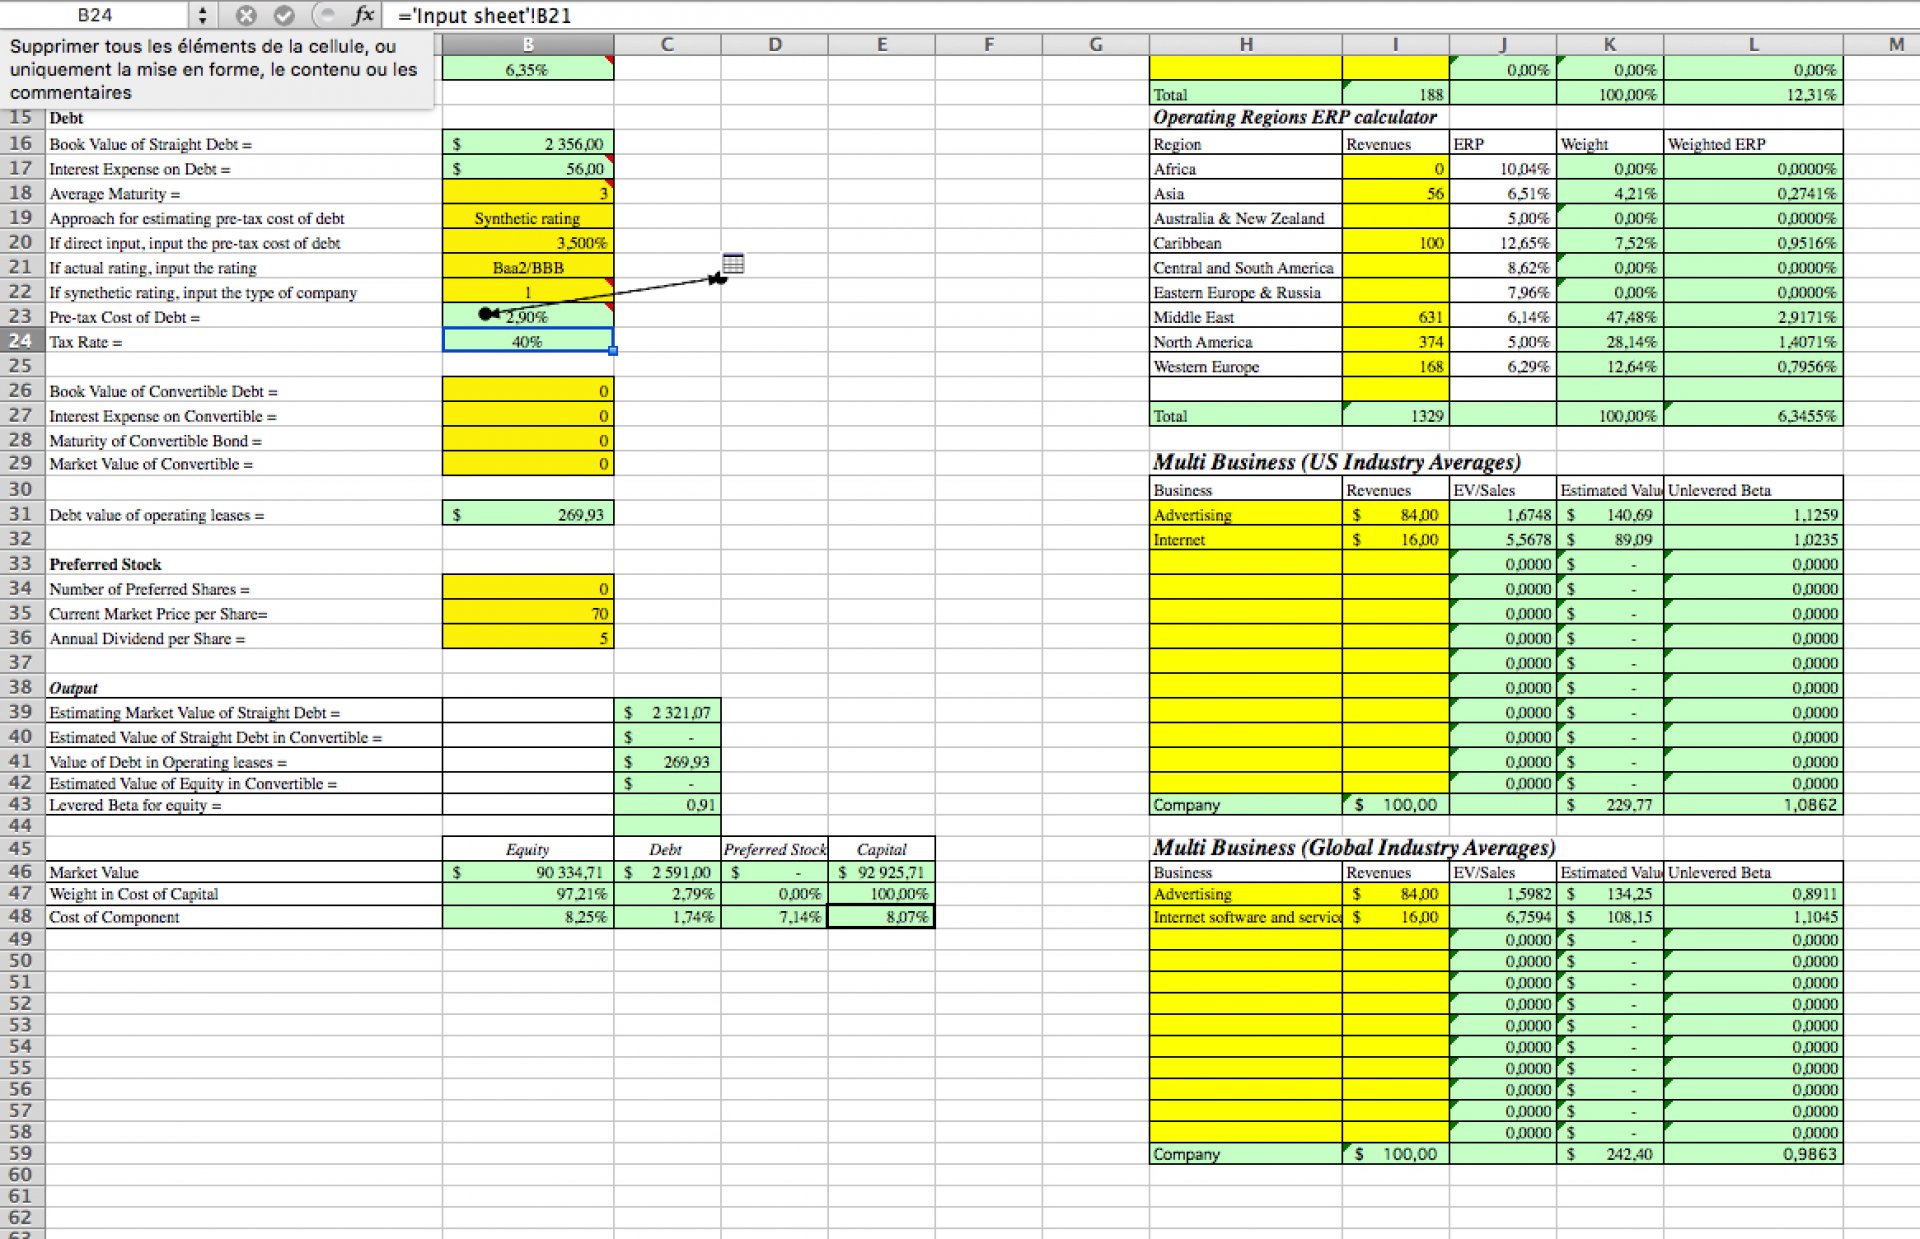Select the direct input cost cell 3,500%
This screenshot has width=1920, height=1239.
528,242
